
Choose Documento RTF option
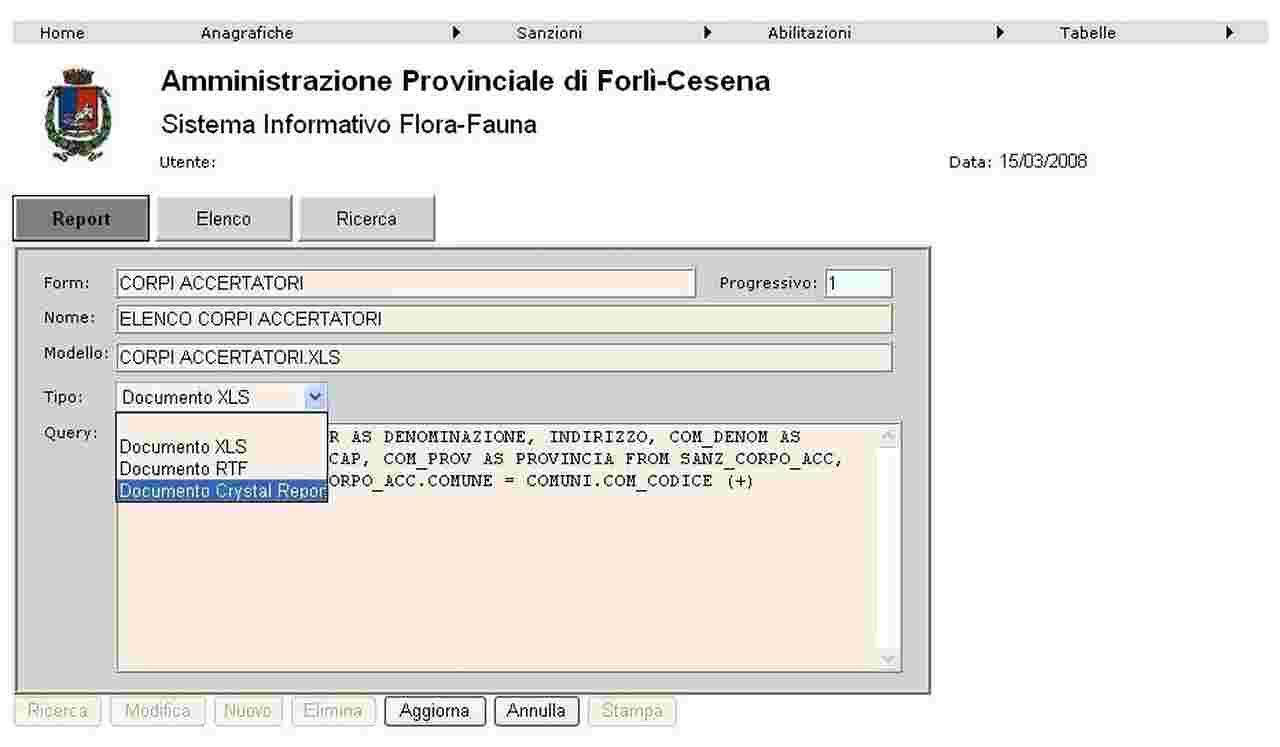click(183, 469)
